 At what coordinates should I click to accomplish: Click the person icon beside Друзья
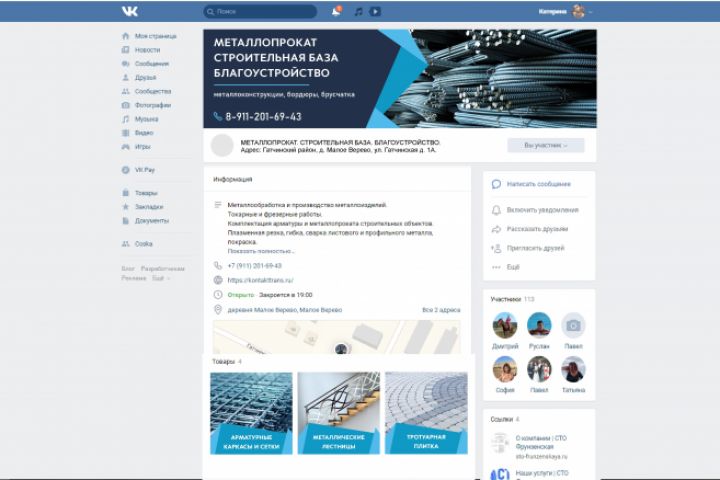(x=125, y=77)
